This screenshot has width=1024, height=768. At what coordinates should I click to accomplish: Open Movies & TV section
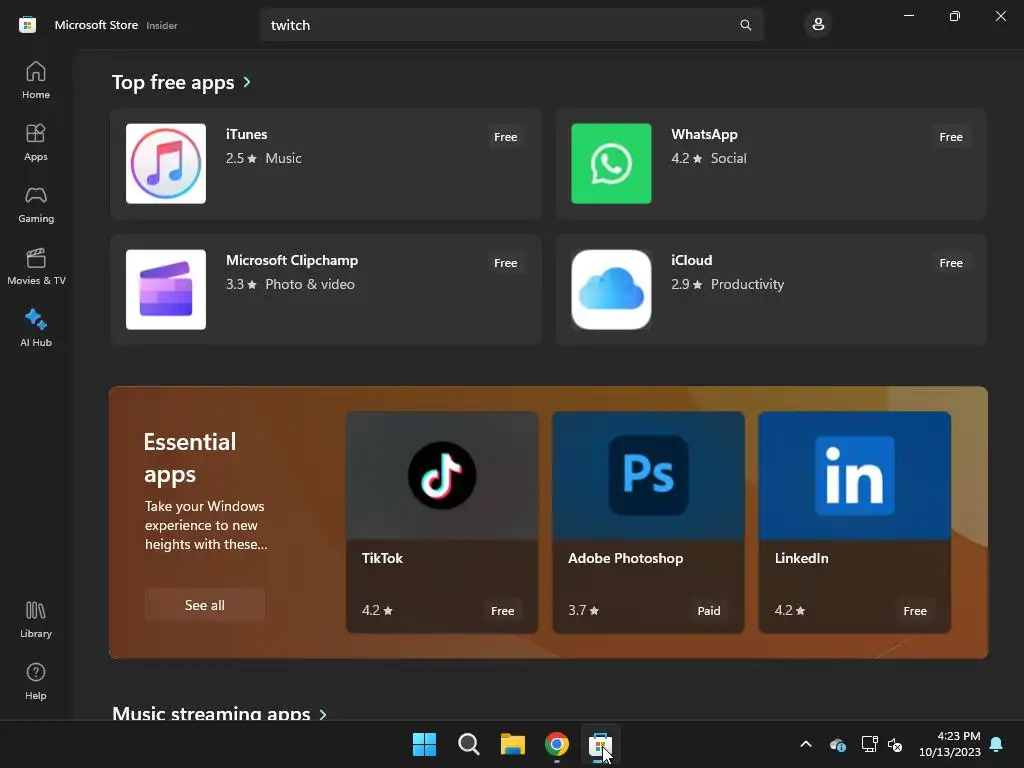(36, 266)
